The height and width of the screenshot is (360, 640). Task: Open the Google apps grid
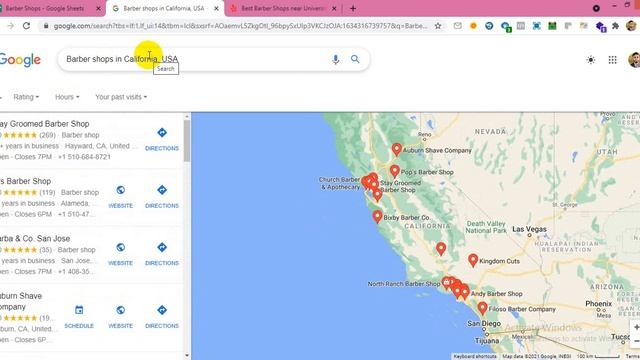(612, 60)
